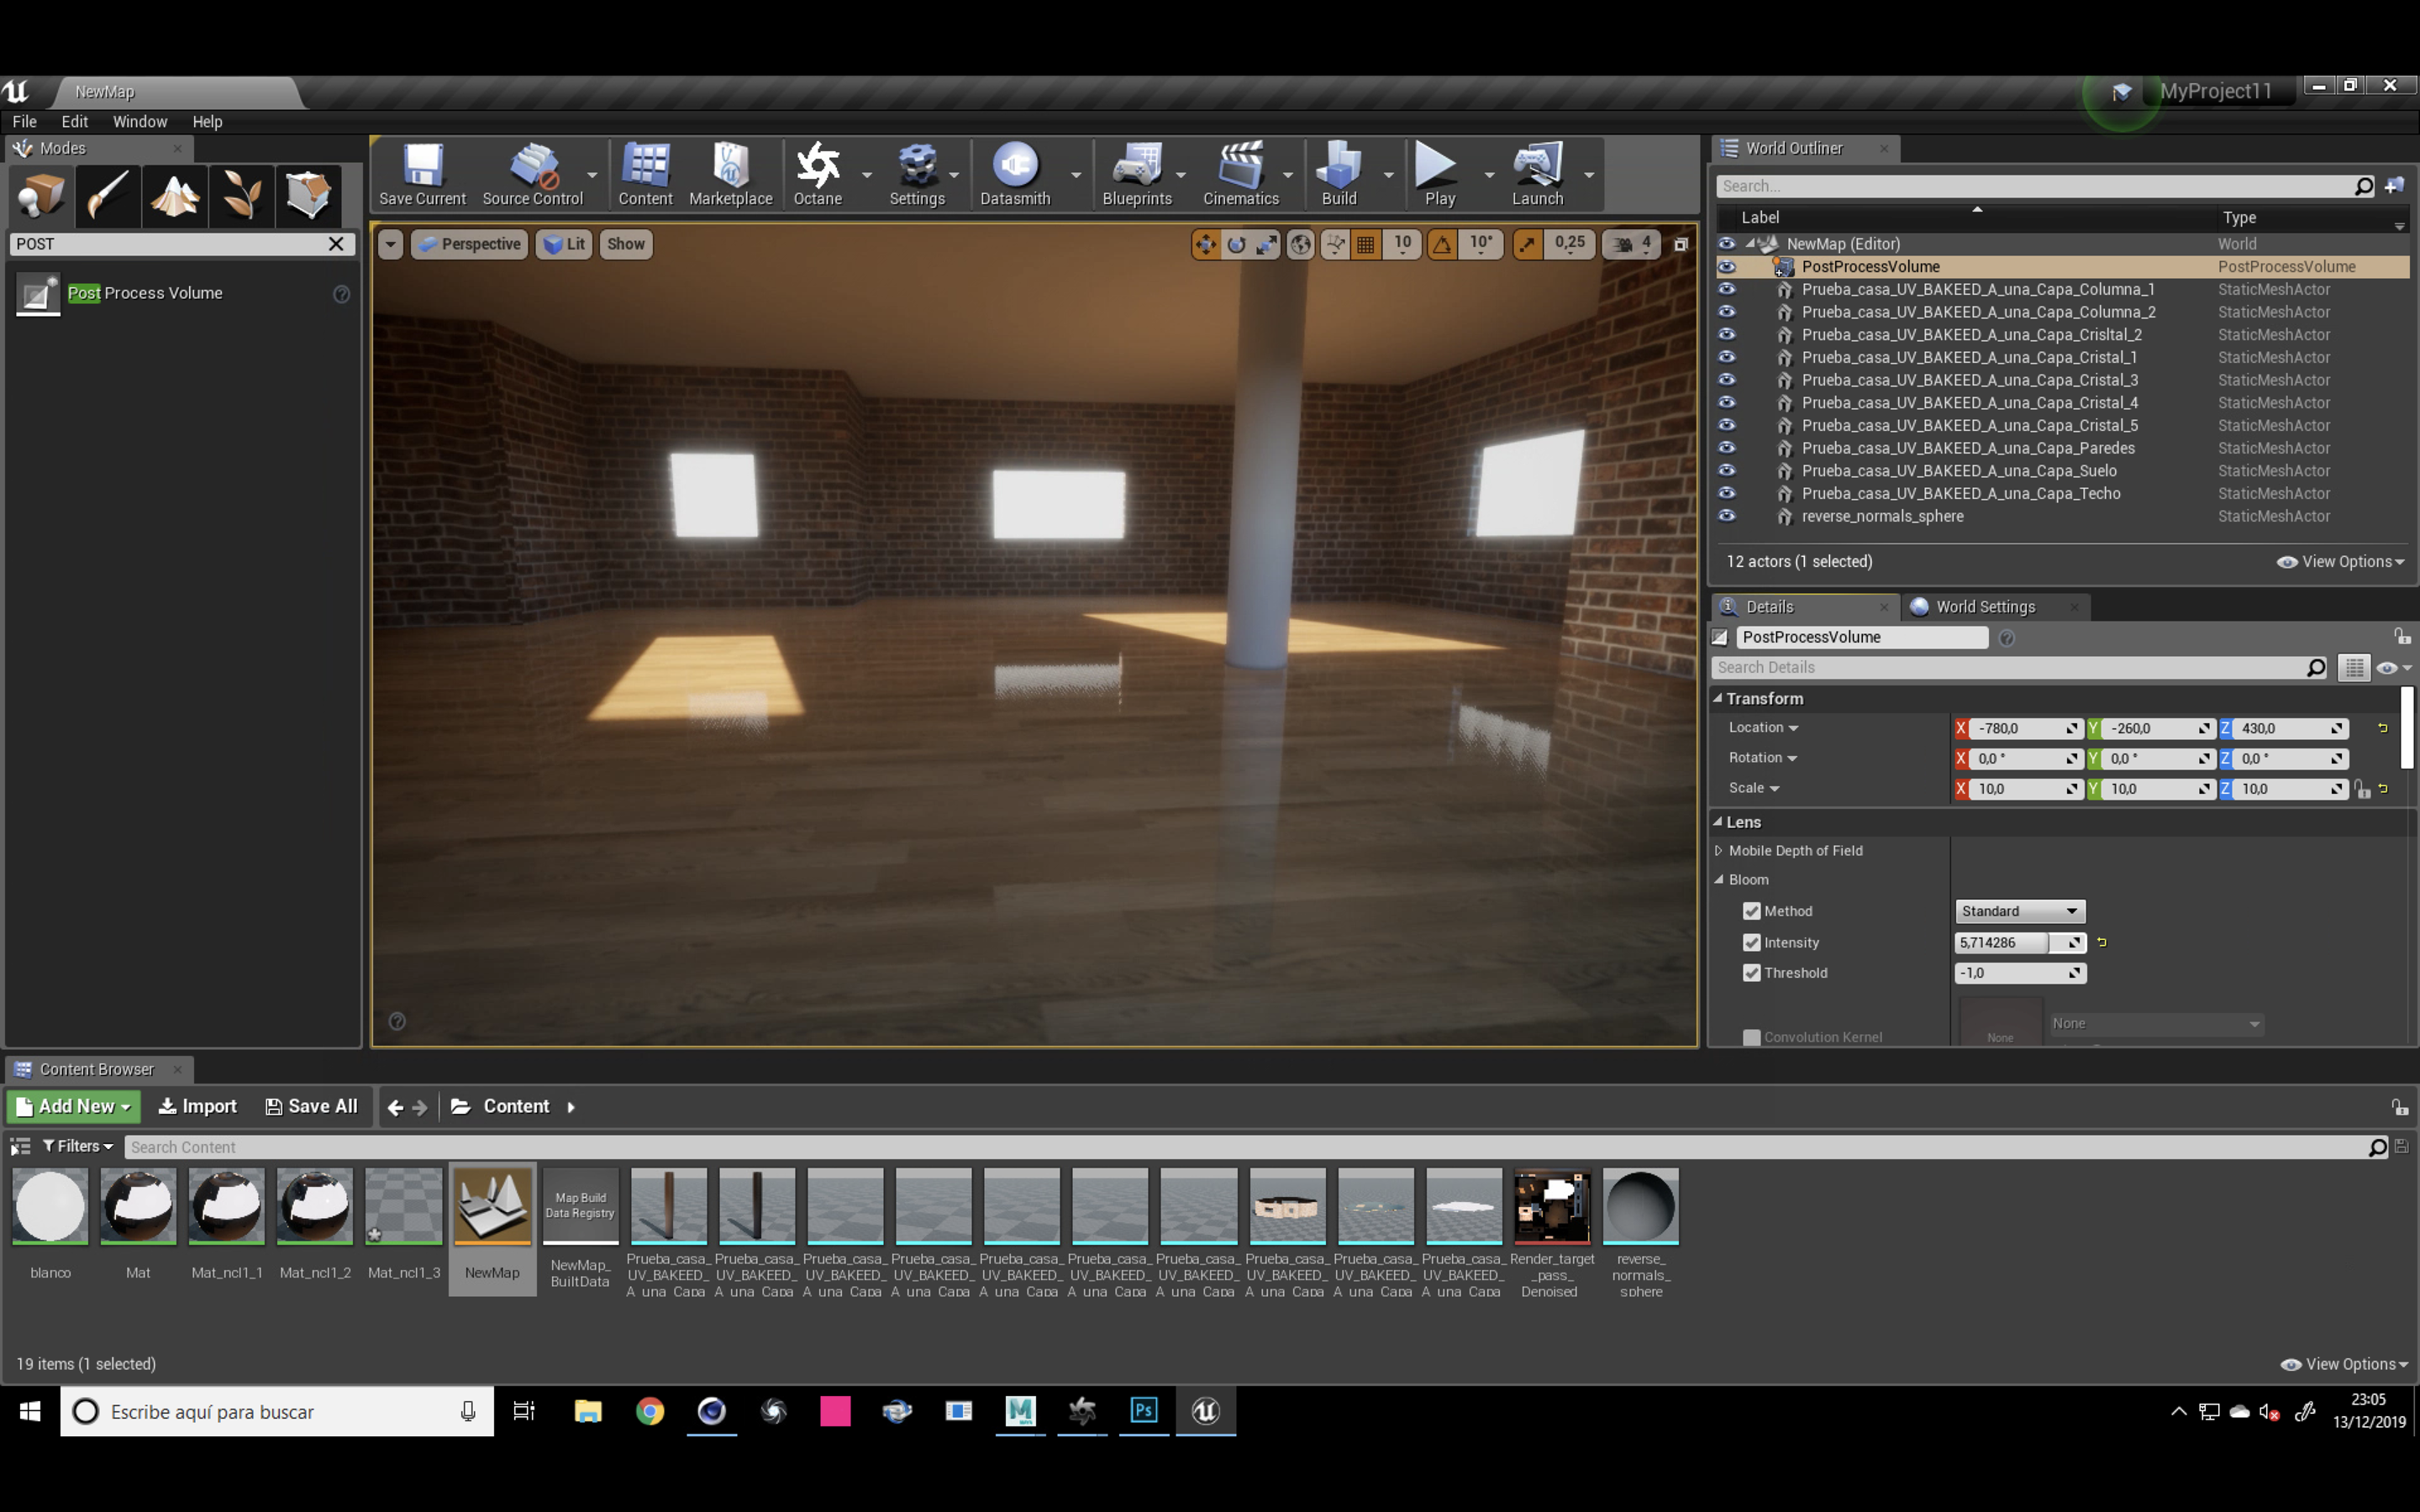Click the Add New button
This screenshot has height=1512, width=2420.
[75, 1106]
